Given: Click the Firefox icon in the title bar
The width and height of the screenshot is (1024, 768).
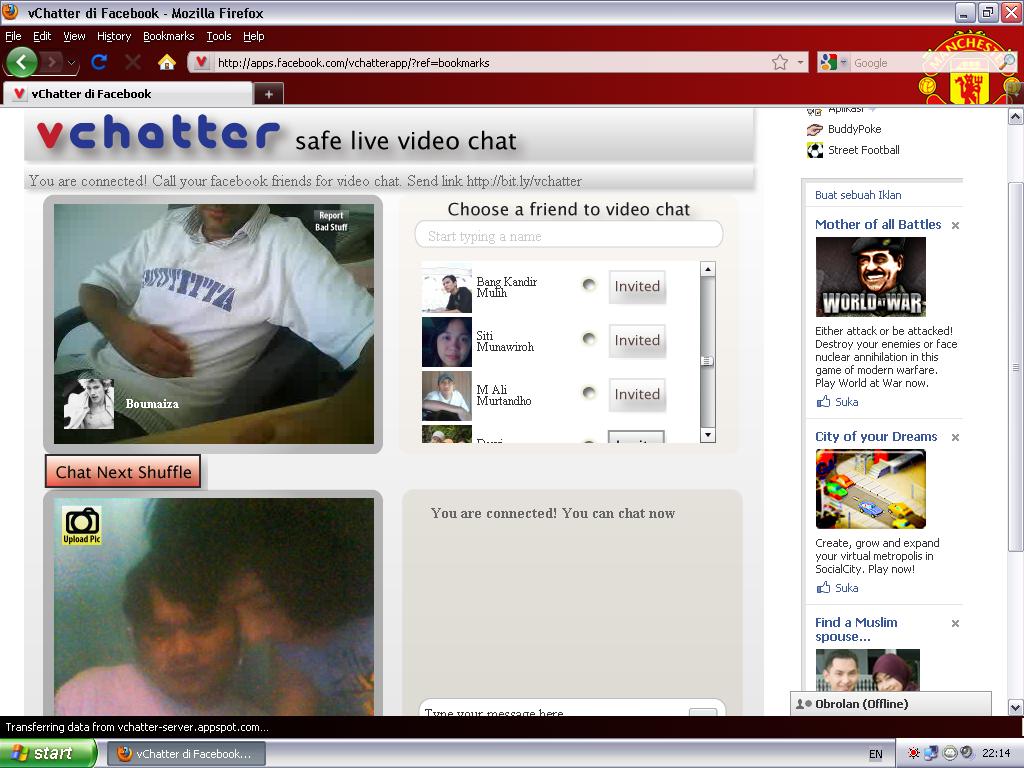Looking at the screenshot, I should (x=10, y=12).
